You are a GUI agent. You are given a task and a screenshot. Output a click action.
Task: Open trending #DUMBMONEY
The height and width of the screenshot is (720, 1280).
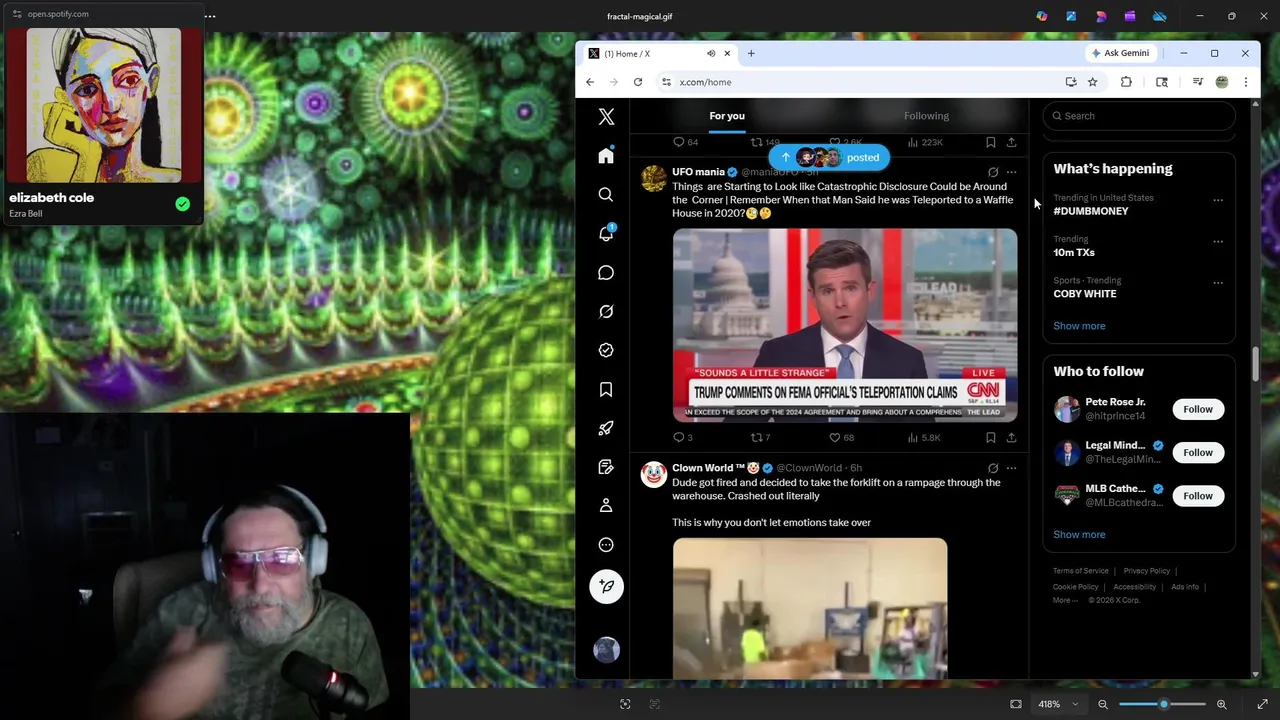pyautogui.click(x=1090, y=211)
